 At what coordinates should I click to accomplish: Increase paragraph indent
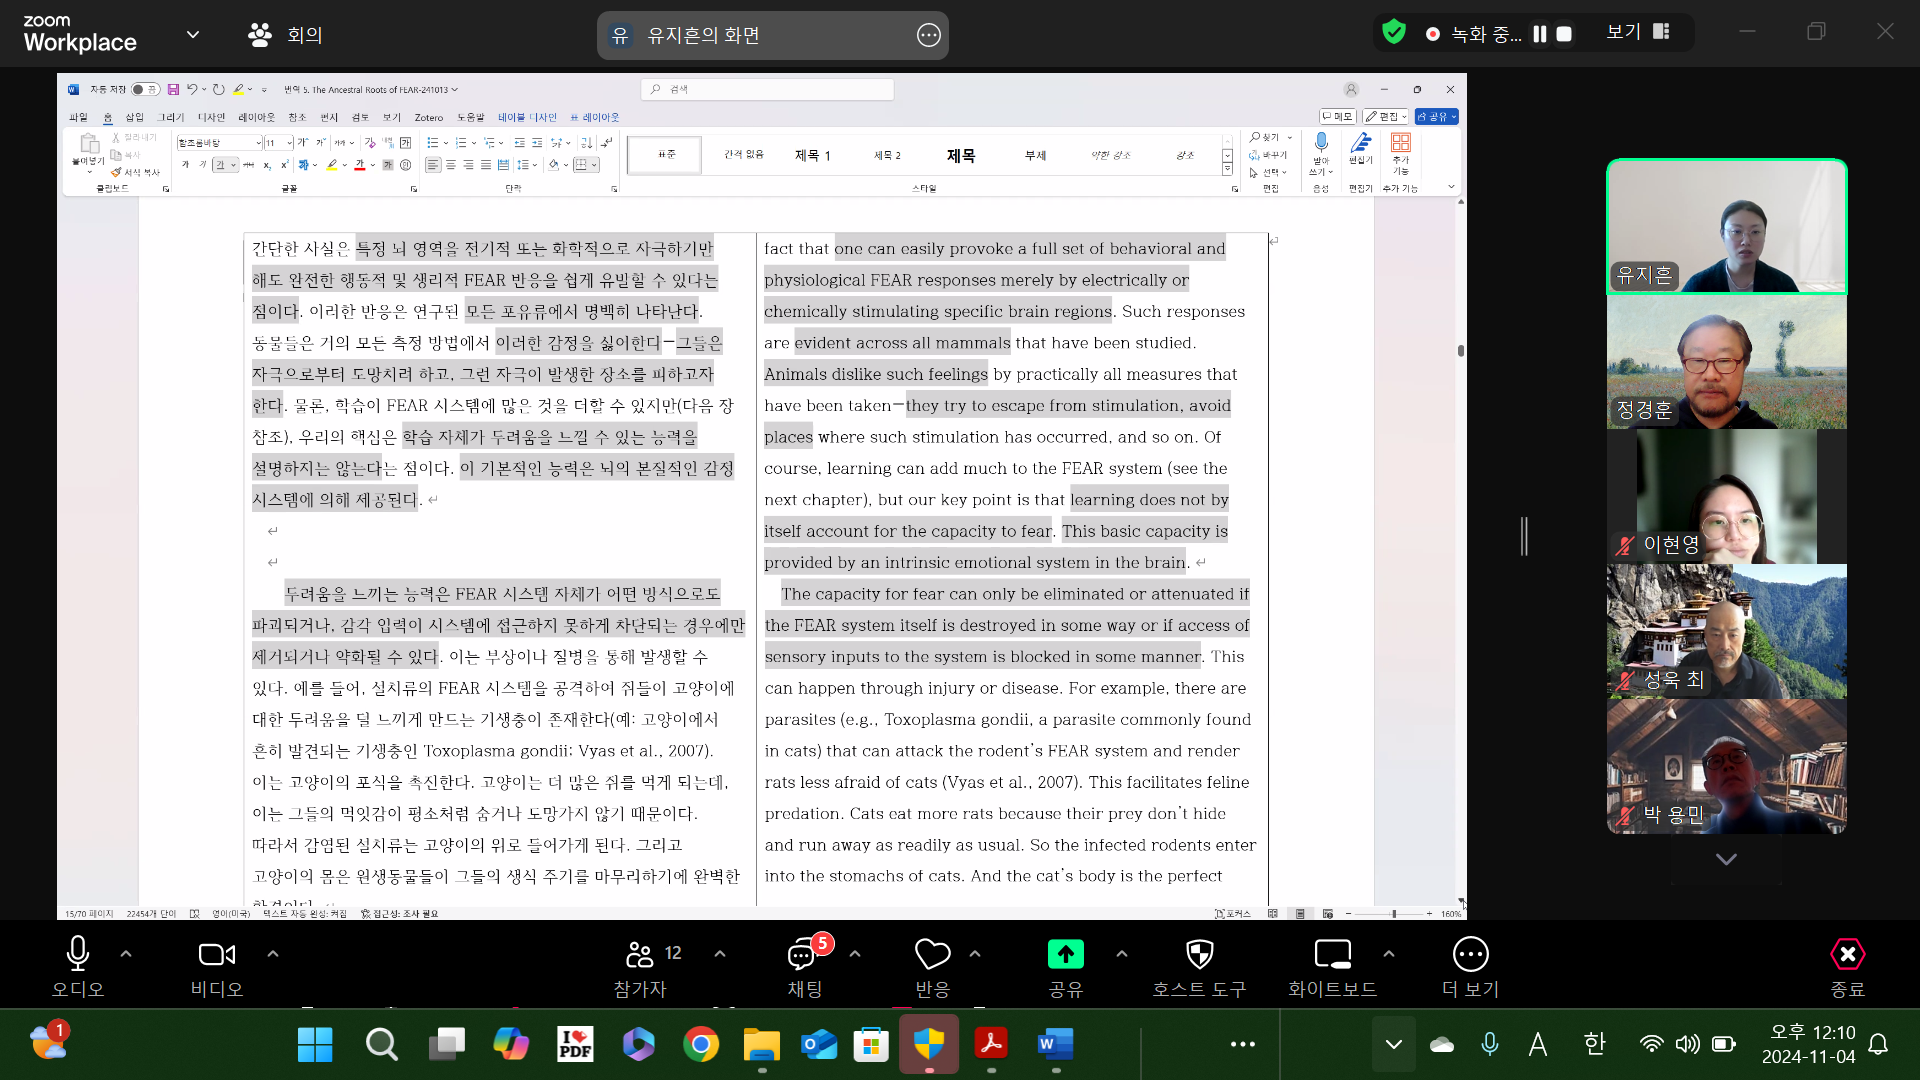pos(537,143)
